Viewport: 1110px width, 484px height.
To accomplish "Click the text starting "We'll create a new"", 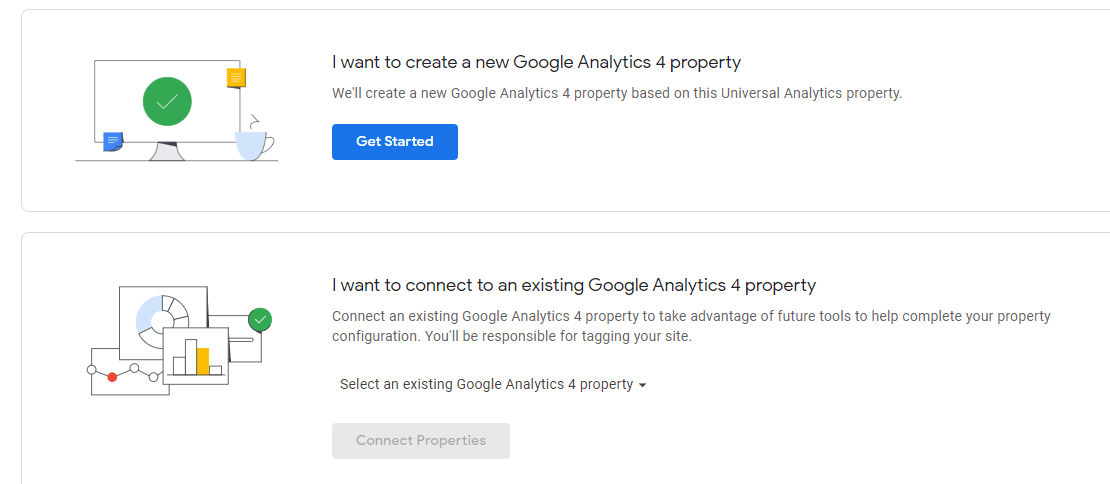I will coord(617,93).
